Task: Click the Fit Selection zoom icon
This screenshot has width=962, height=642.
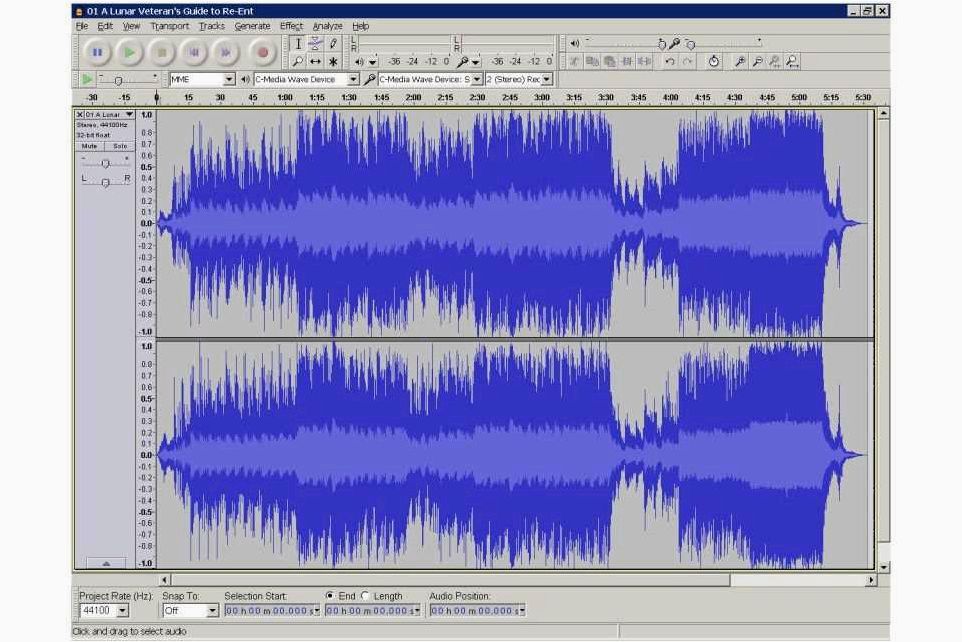Action: 775,61
